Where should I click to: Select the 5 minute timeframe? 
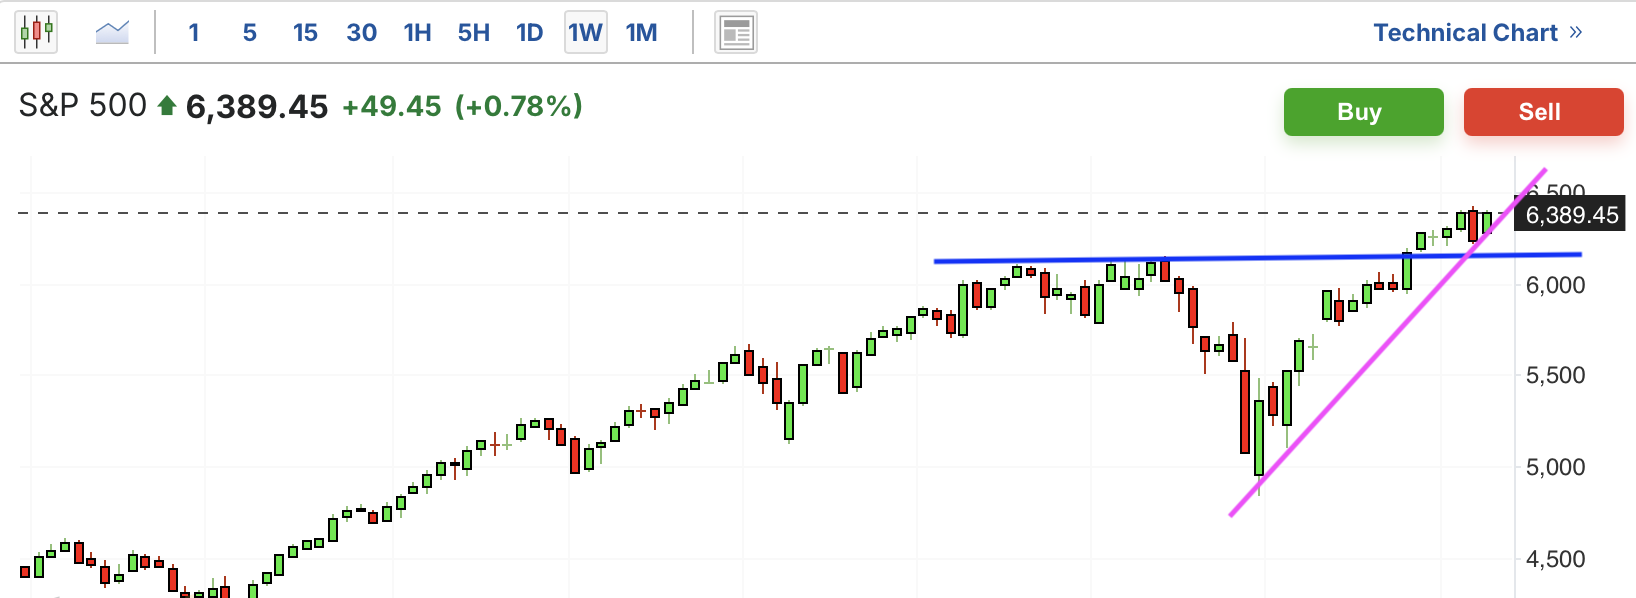250,33
